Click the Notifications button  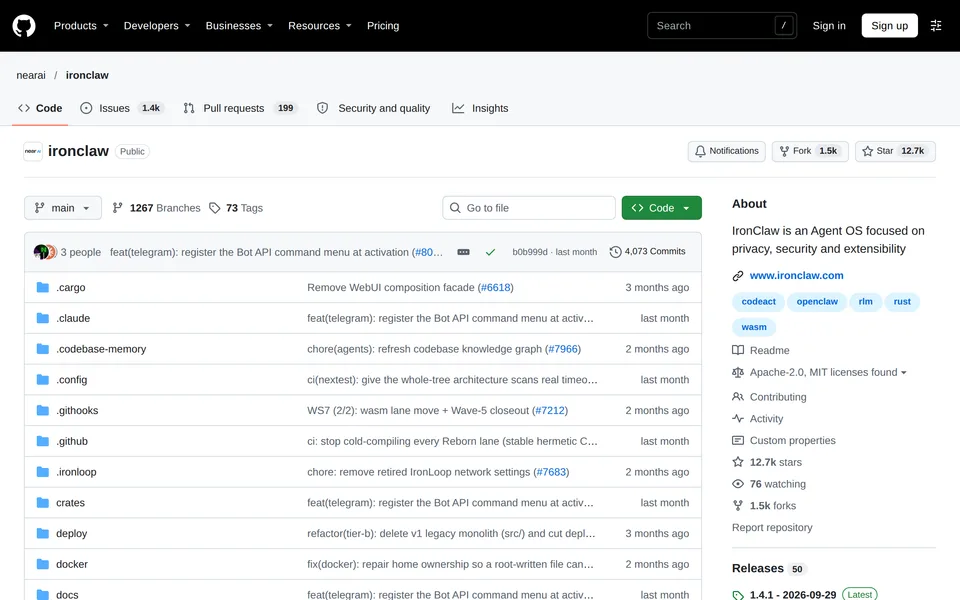click(x=726, y=151)
